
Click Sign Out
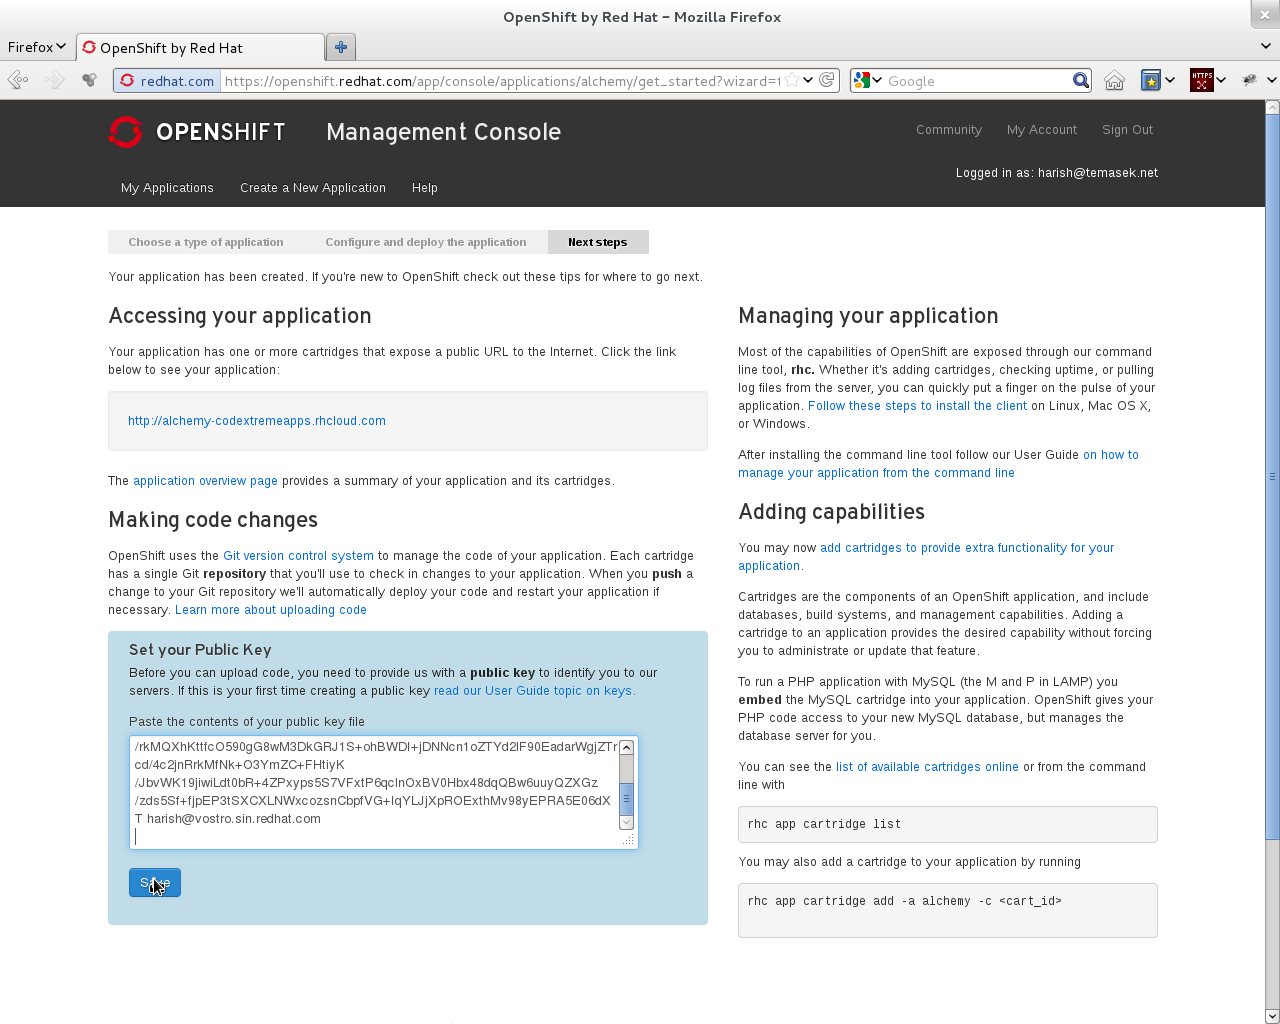(x=1127, y=130)
